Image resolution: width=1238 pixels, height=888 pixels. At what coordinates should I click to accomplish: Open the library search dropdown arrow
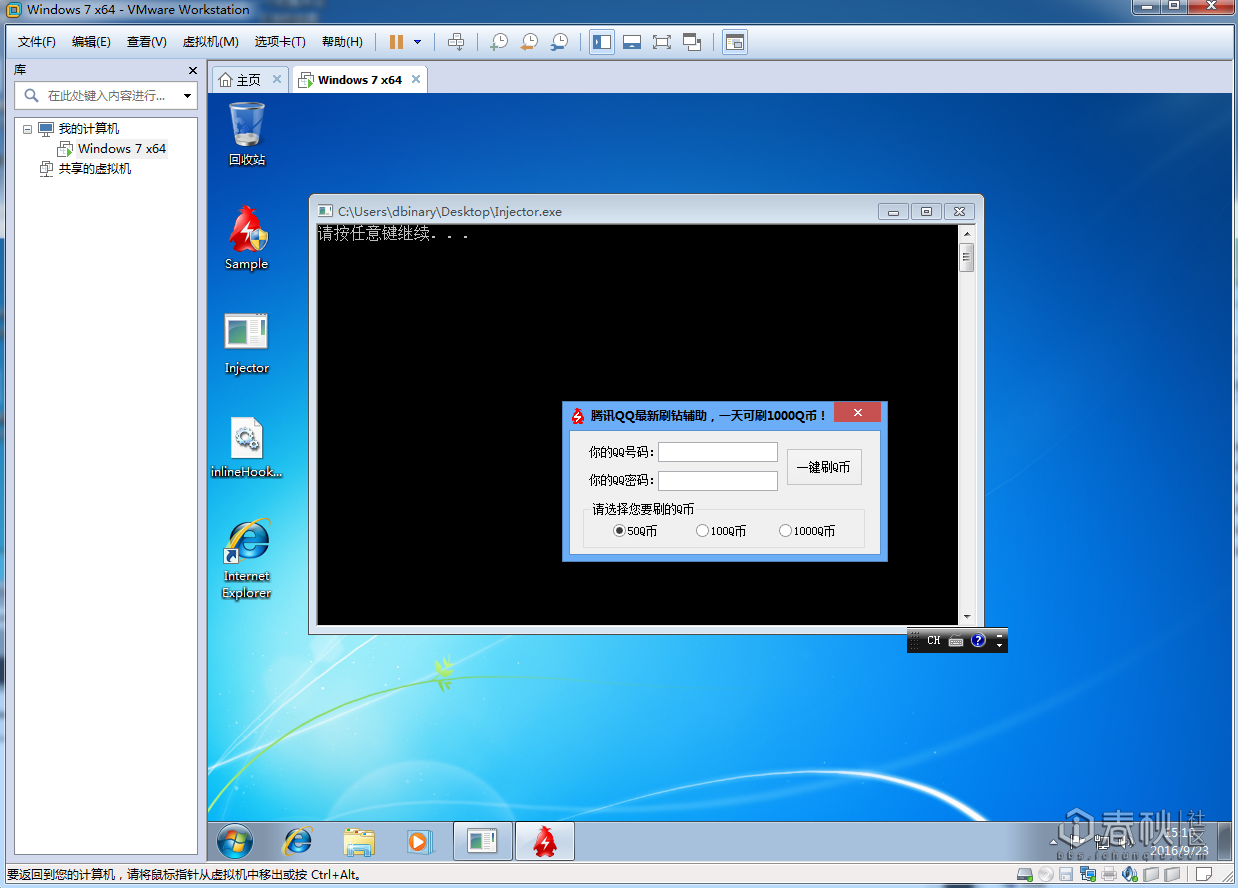[x=187, y=96]
